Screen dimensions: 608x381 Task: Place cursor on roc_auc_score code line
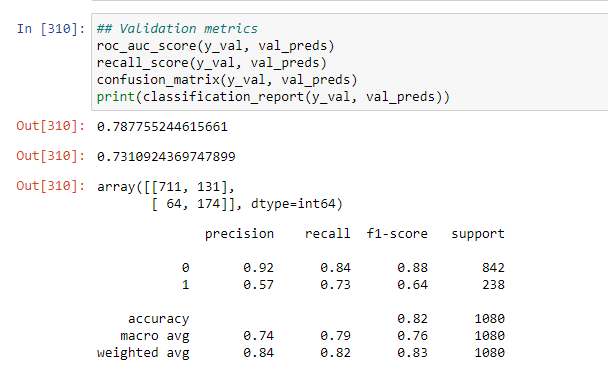click(x=215, y=46)
